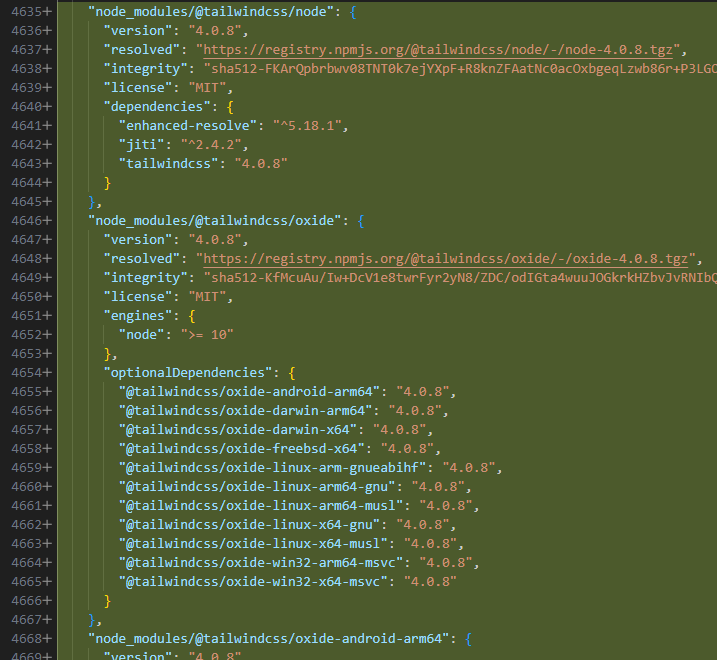Click the "^2.4.2" version string
Viewport: 717px width, 660px height.
(x=211, y=145)
